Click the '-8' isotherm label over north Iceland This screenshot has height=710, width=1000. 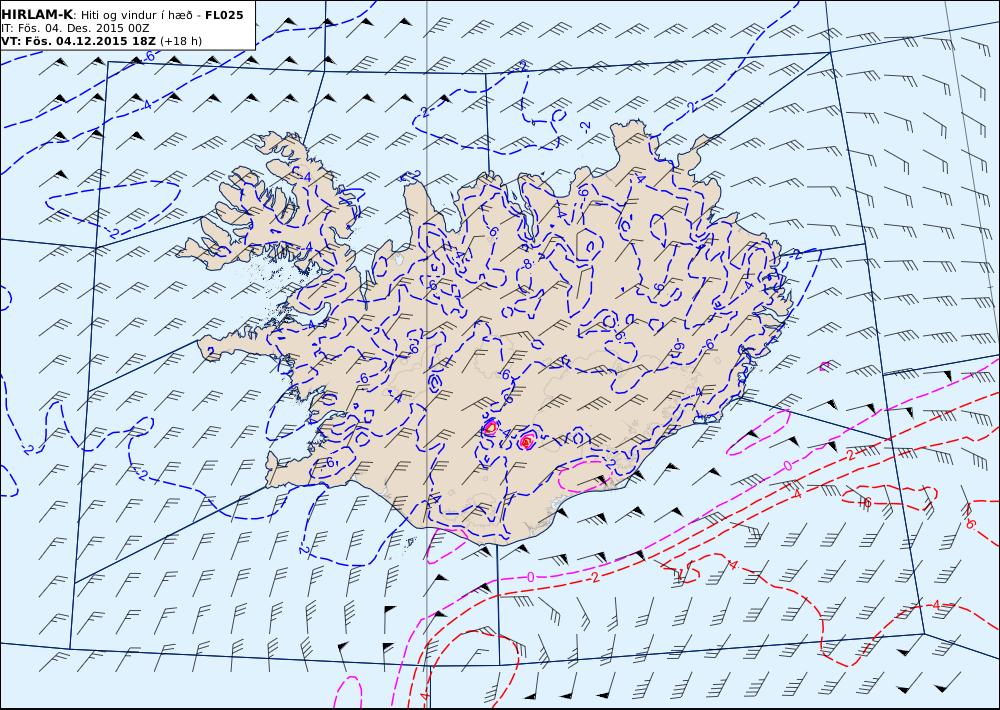click(527, 264)
